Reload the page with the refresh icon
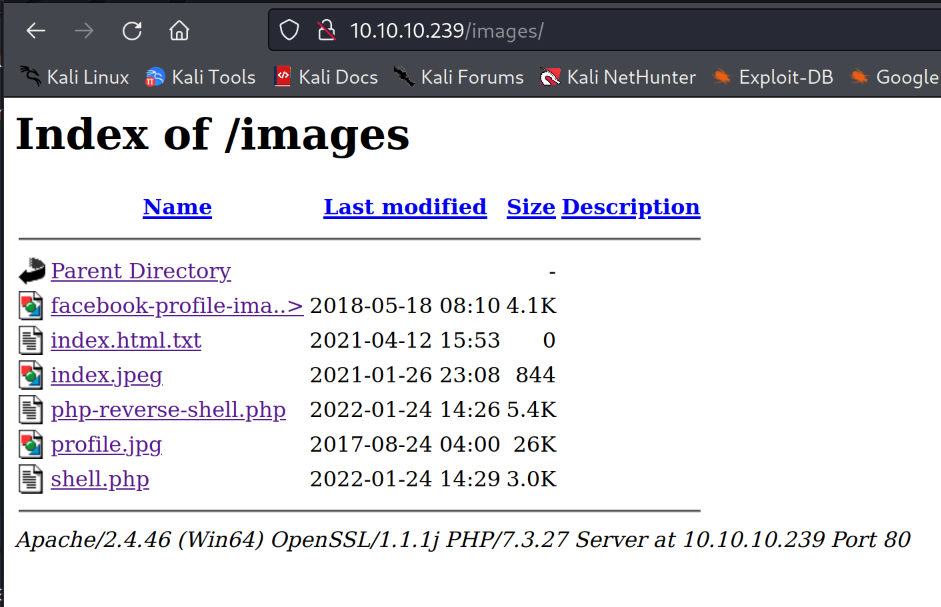This screenshot has height=607, width=941. click(x=132, y=31)
